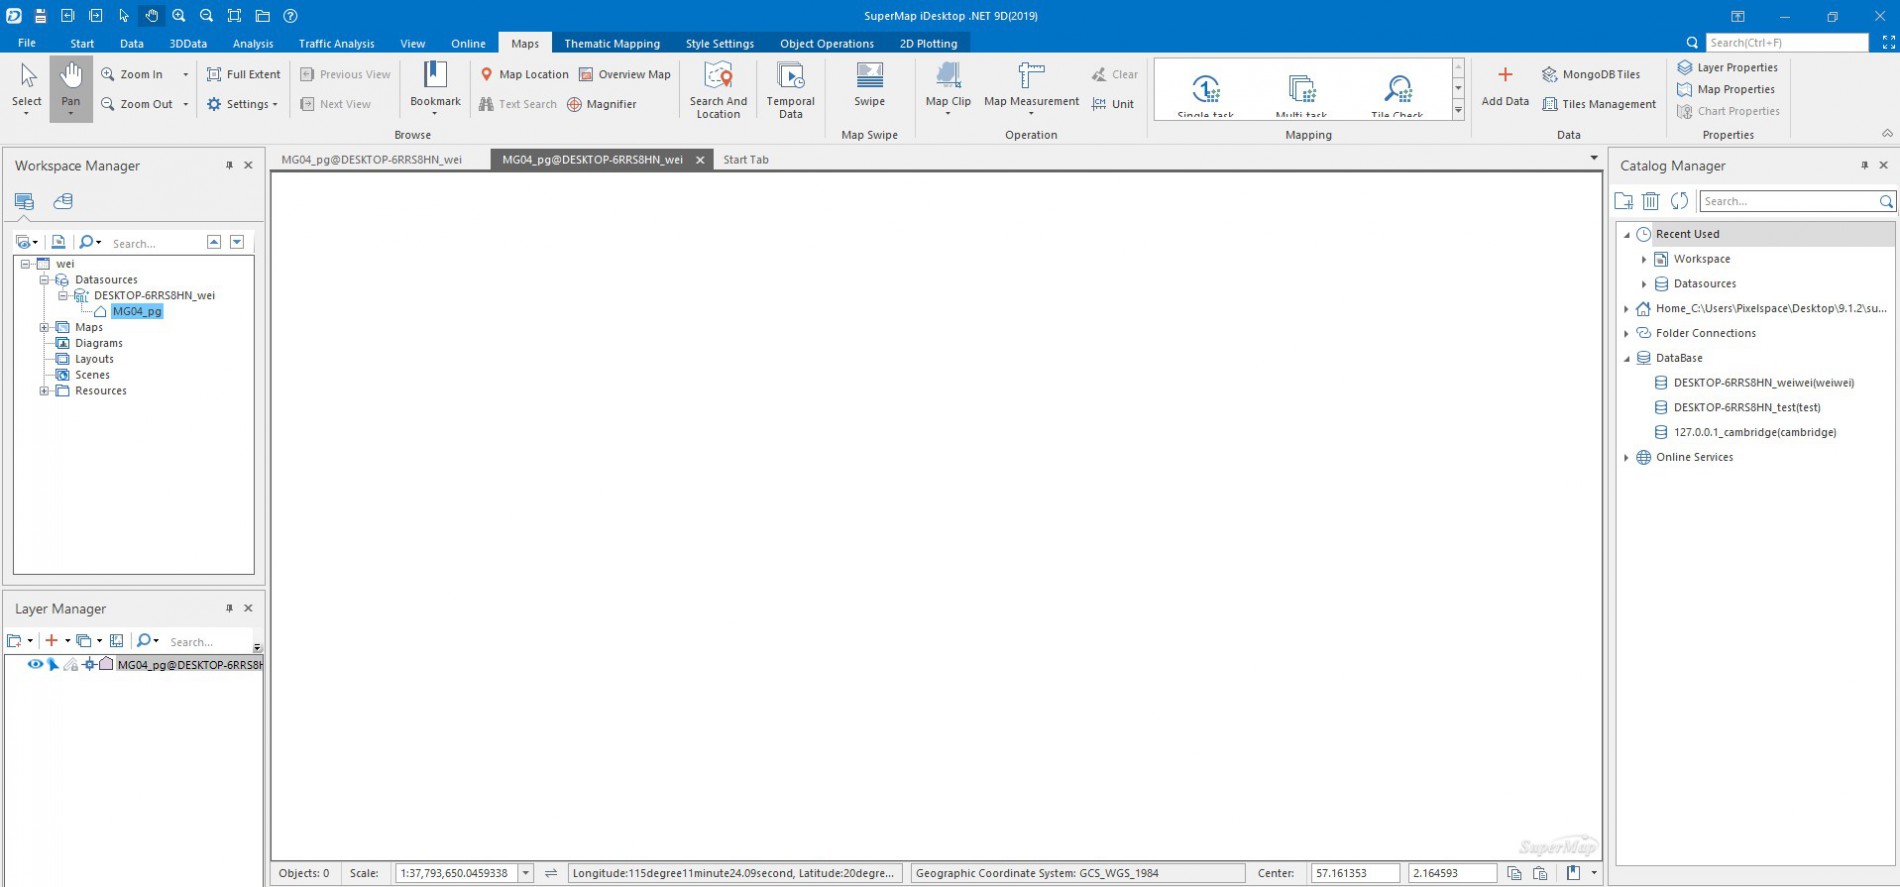Open the Overview Map
1900x887 pixels.
pos(625,74)
